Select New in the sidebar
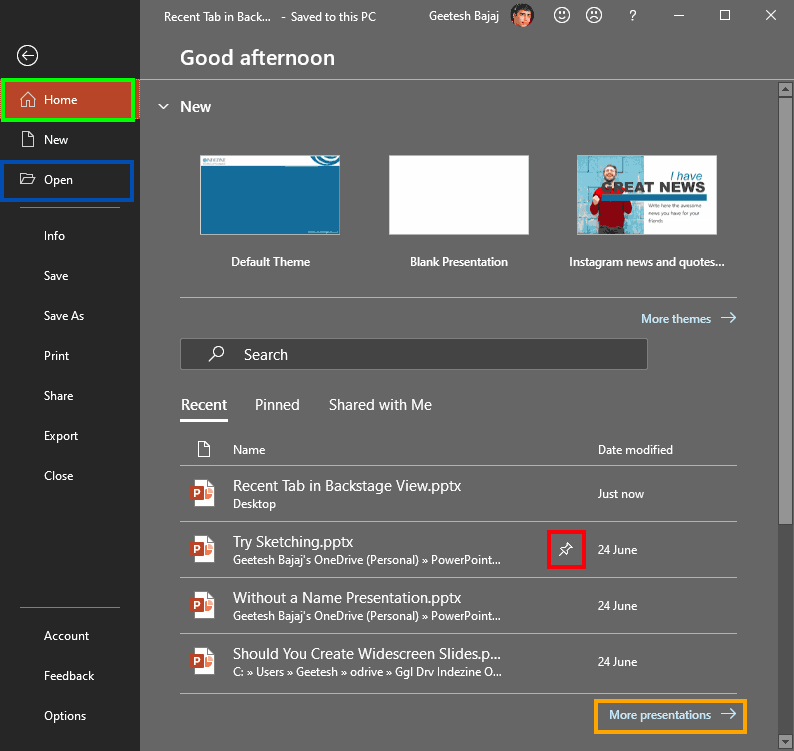 point(70,140)
